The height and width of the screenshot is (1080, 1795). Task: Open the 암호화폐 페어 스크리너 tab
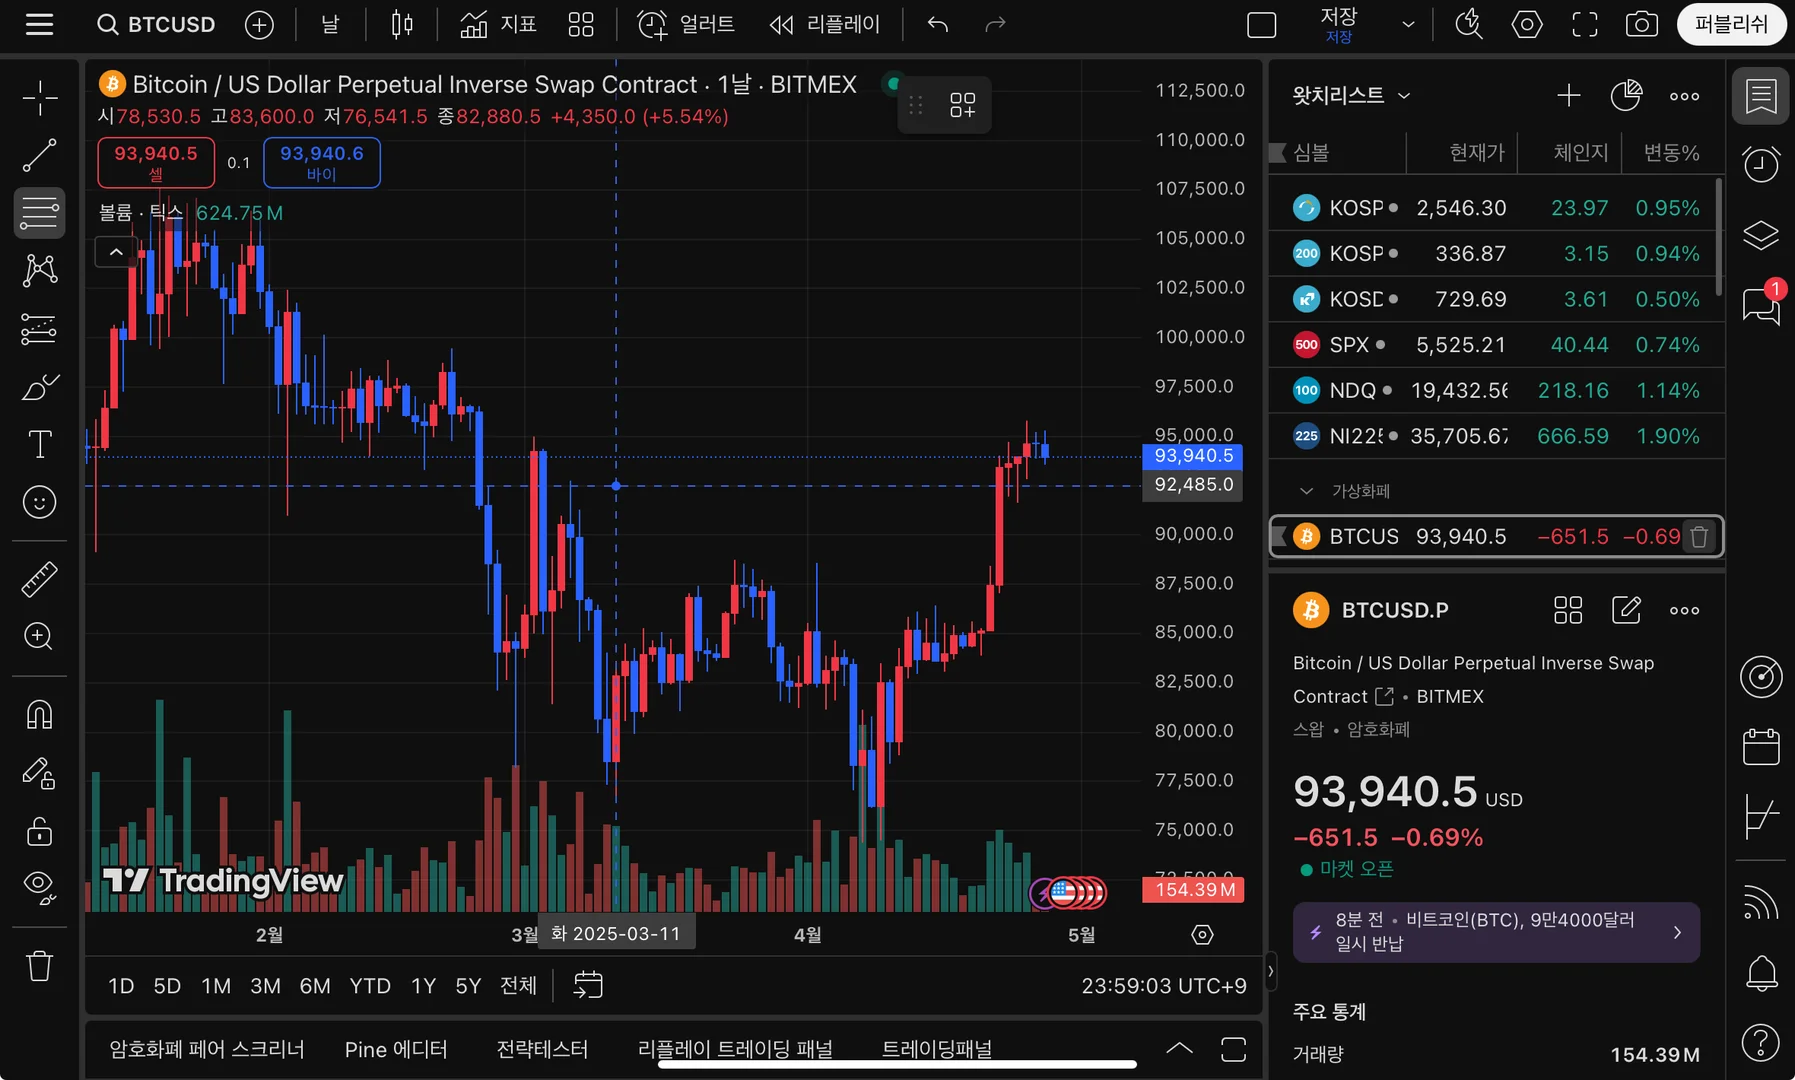click(207, 1049)
